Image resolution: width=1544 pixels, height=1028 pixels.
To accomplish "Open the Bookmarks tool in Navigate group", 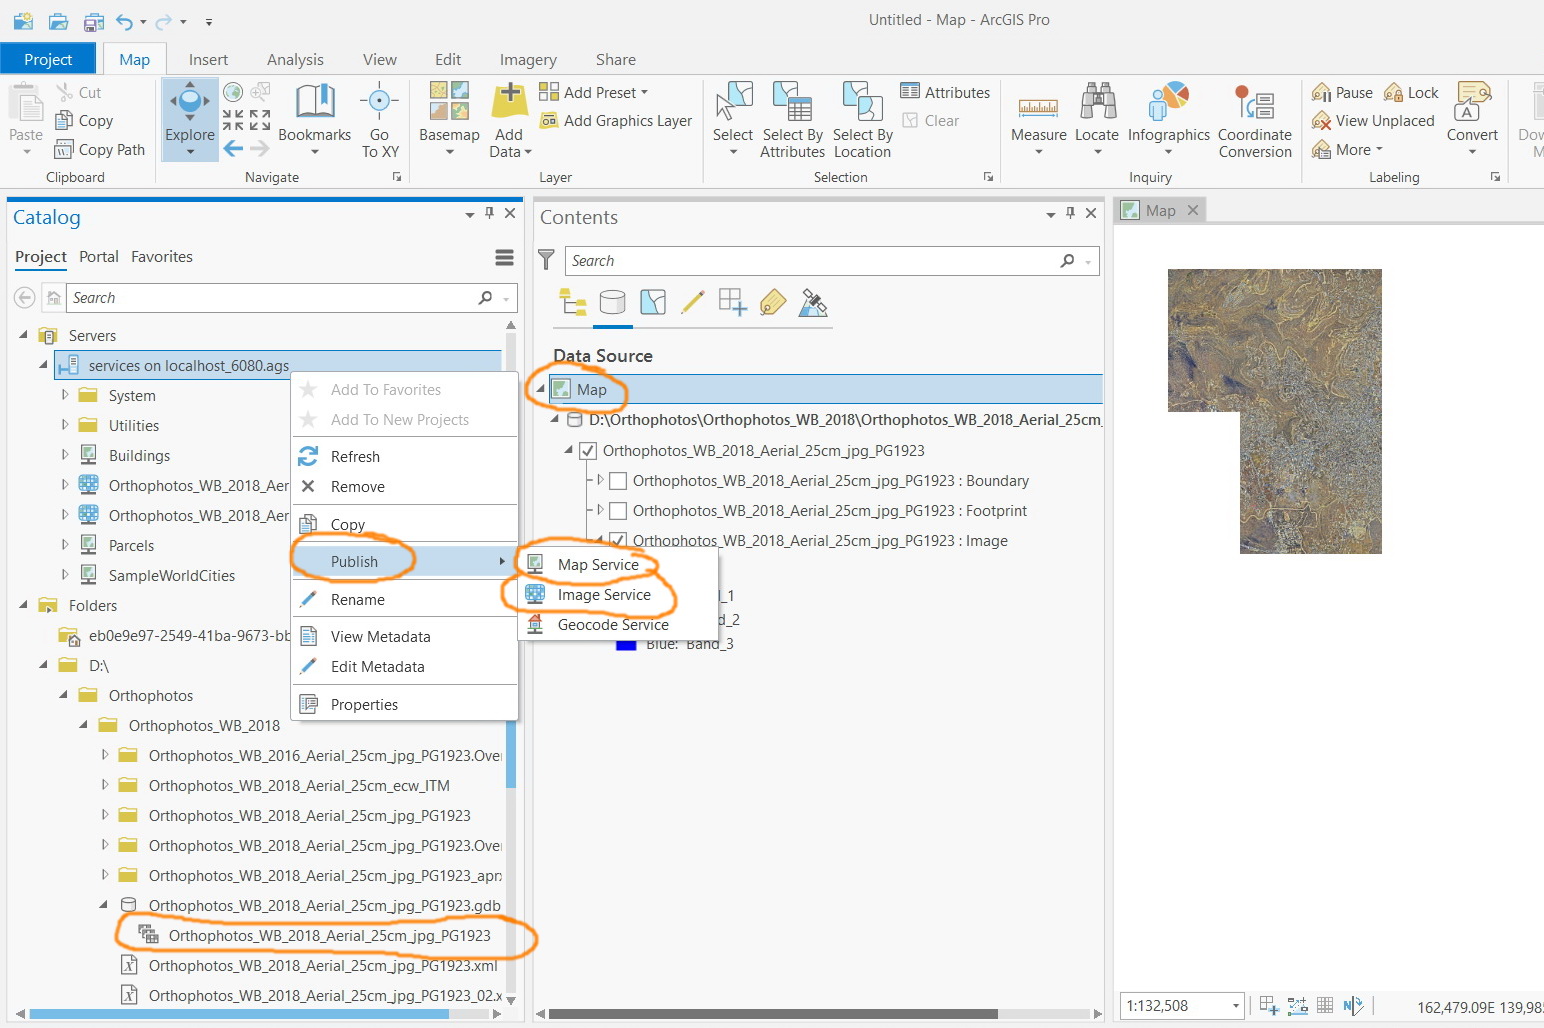I will click(315, 118).
